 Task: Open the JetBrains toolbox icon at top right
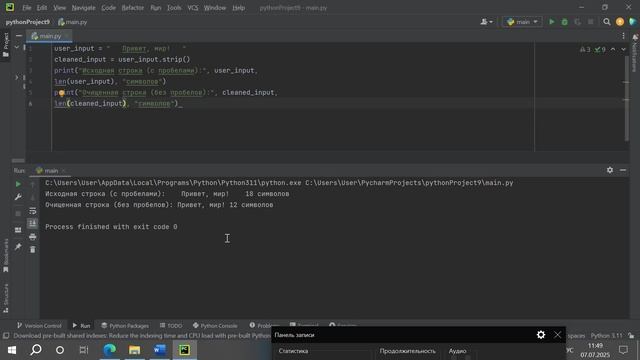(633, 22)
